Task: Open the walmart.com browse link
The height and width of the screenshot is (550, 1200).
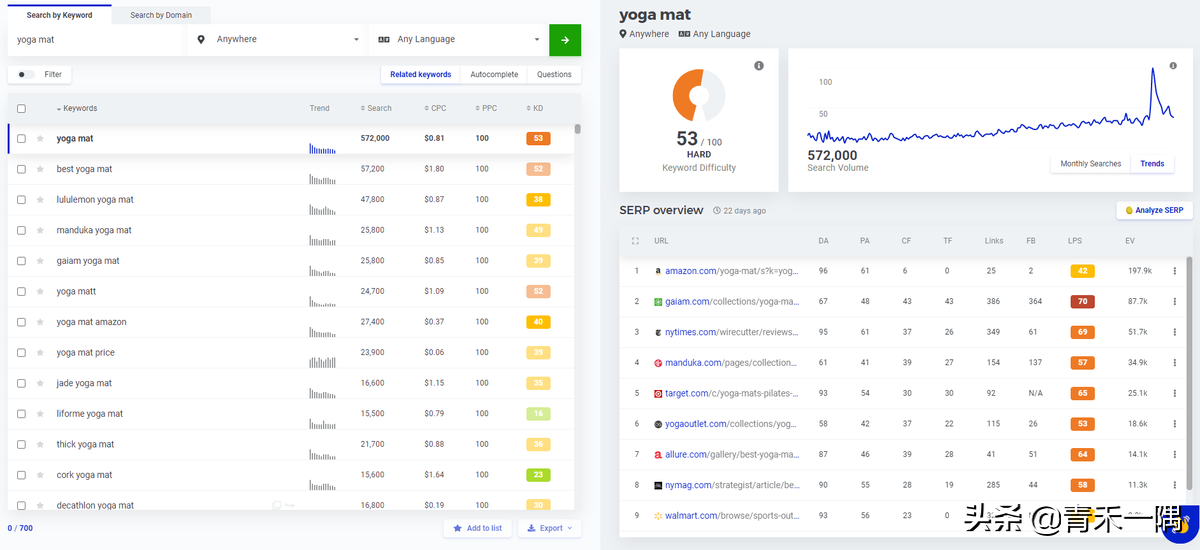Action: pos(732,516)
